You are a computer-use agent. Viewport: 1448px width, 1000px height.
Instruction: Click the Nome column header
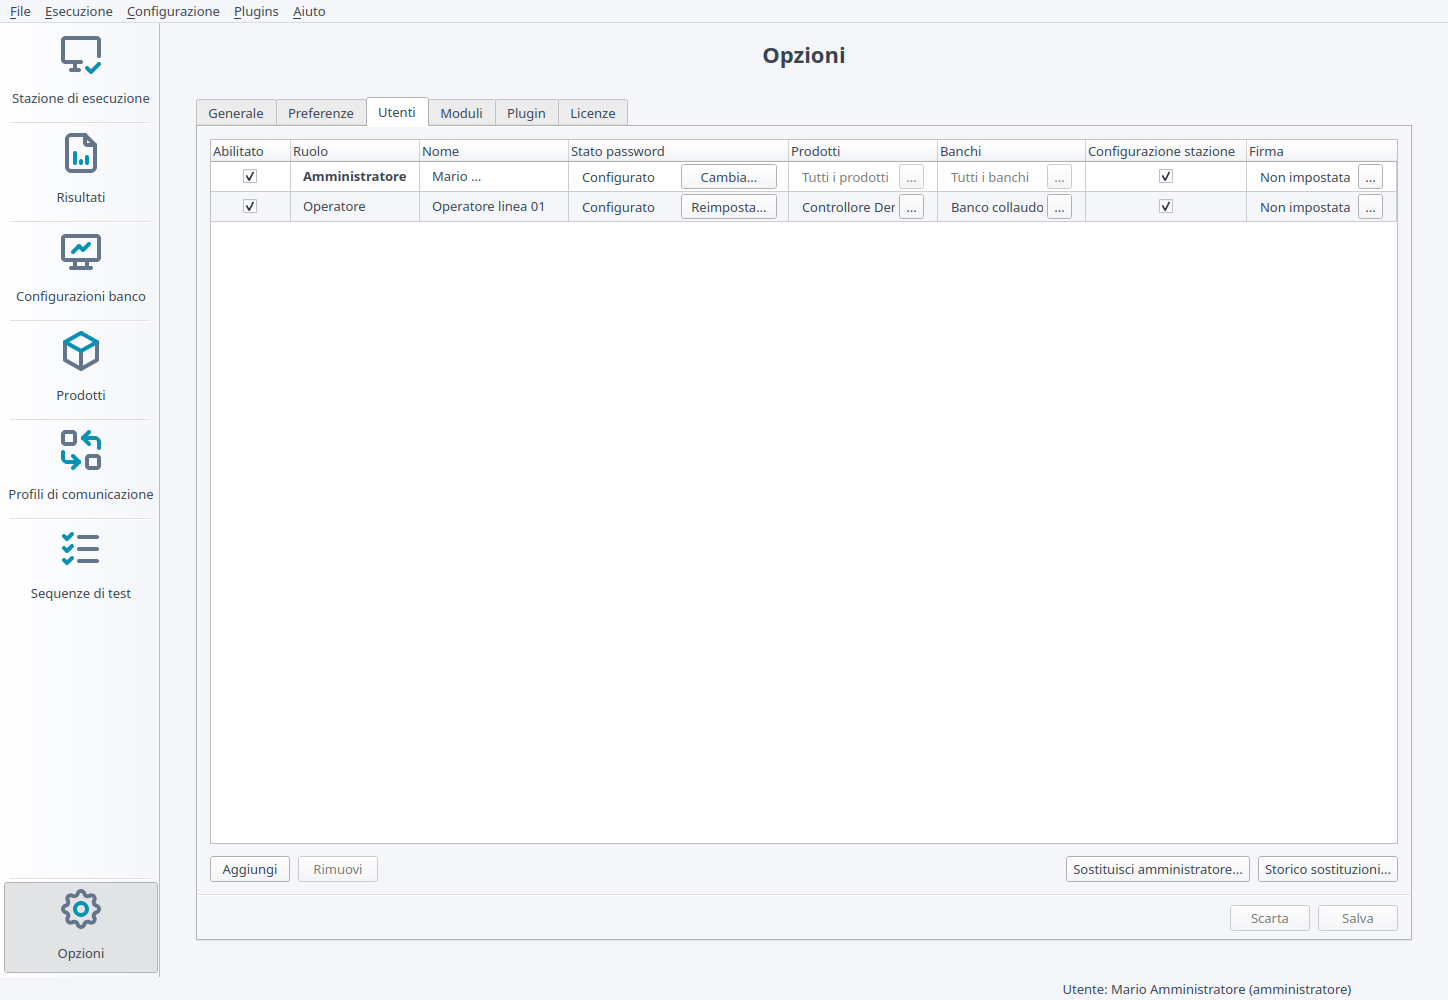click(x=494, y=151)
